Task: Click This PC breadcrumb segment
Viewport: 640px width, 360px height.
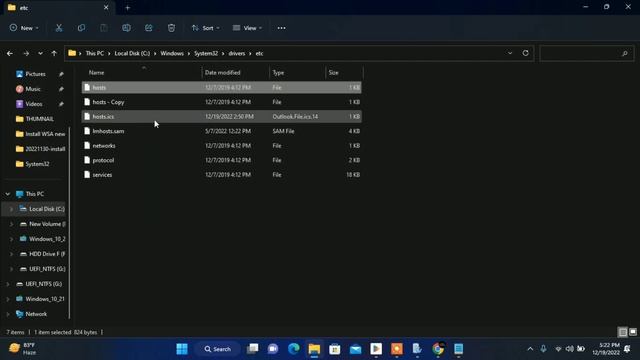Action: [x=95, y=53]
